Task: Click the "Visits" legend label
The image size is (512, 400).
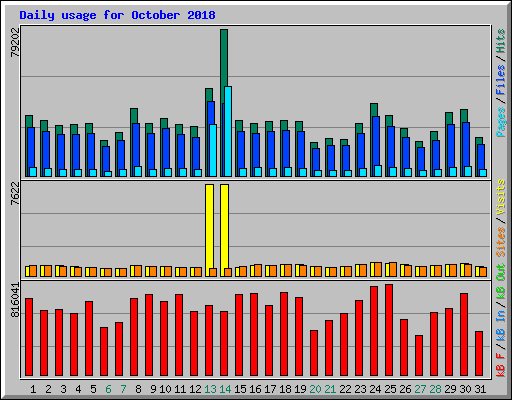Action: point(501,198)
